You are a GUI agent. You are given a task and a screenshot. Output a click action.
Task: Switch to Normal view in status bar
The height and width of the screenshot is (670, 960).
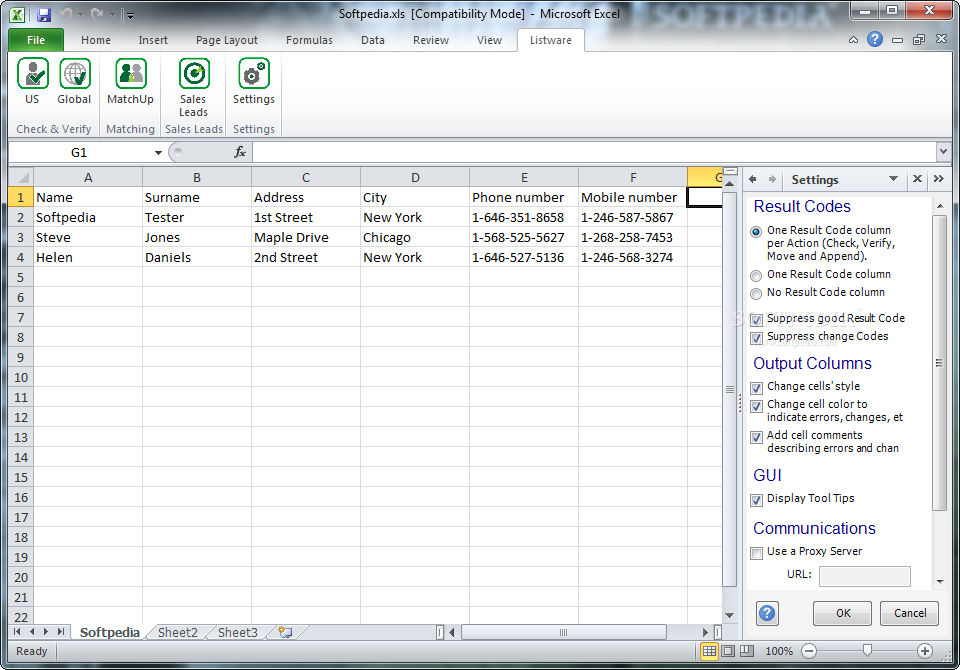click(709, 651)
